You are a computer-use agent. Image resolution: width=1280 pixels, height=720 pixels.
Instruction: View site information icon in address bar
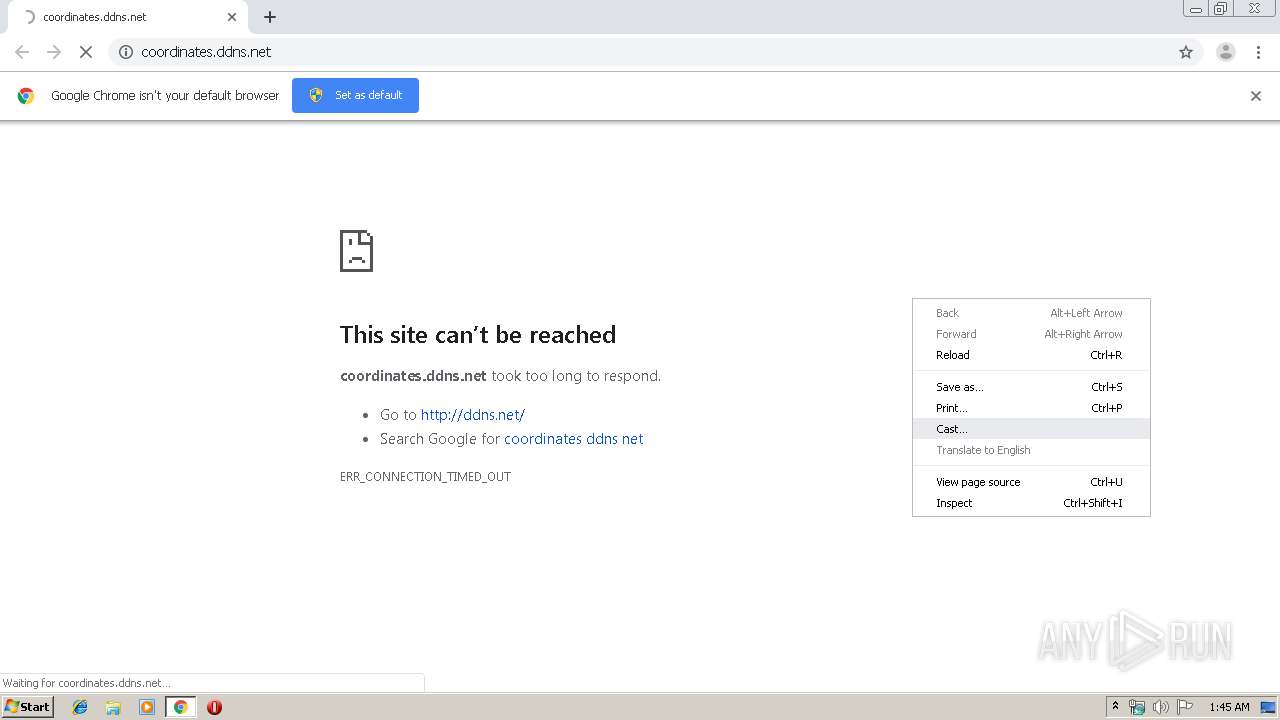(x=126, y=52)
